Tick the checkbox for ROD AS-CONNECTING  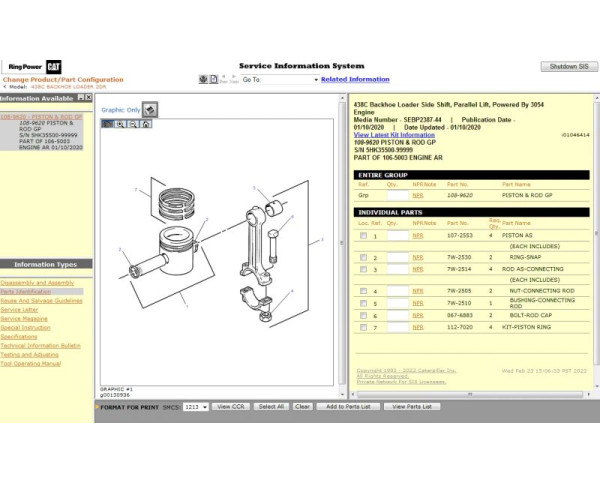coord(362,269)
